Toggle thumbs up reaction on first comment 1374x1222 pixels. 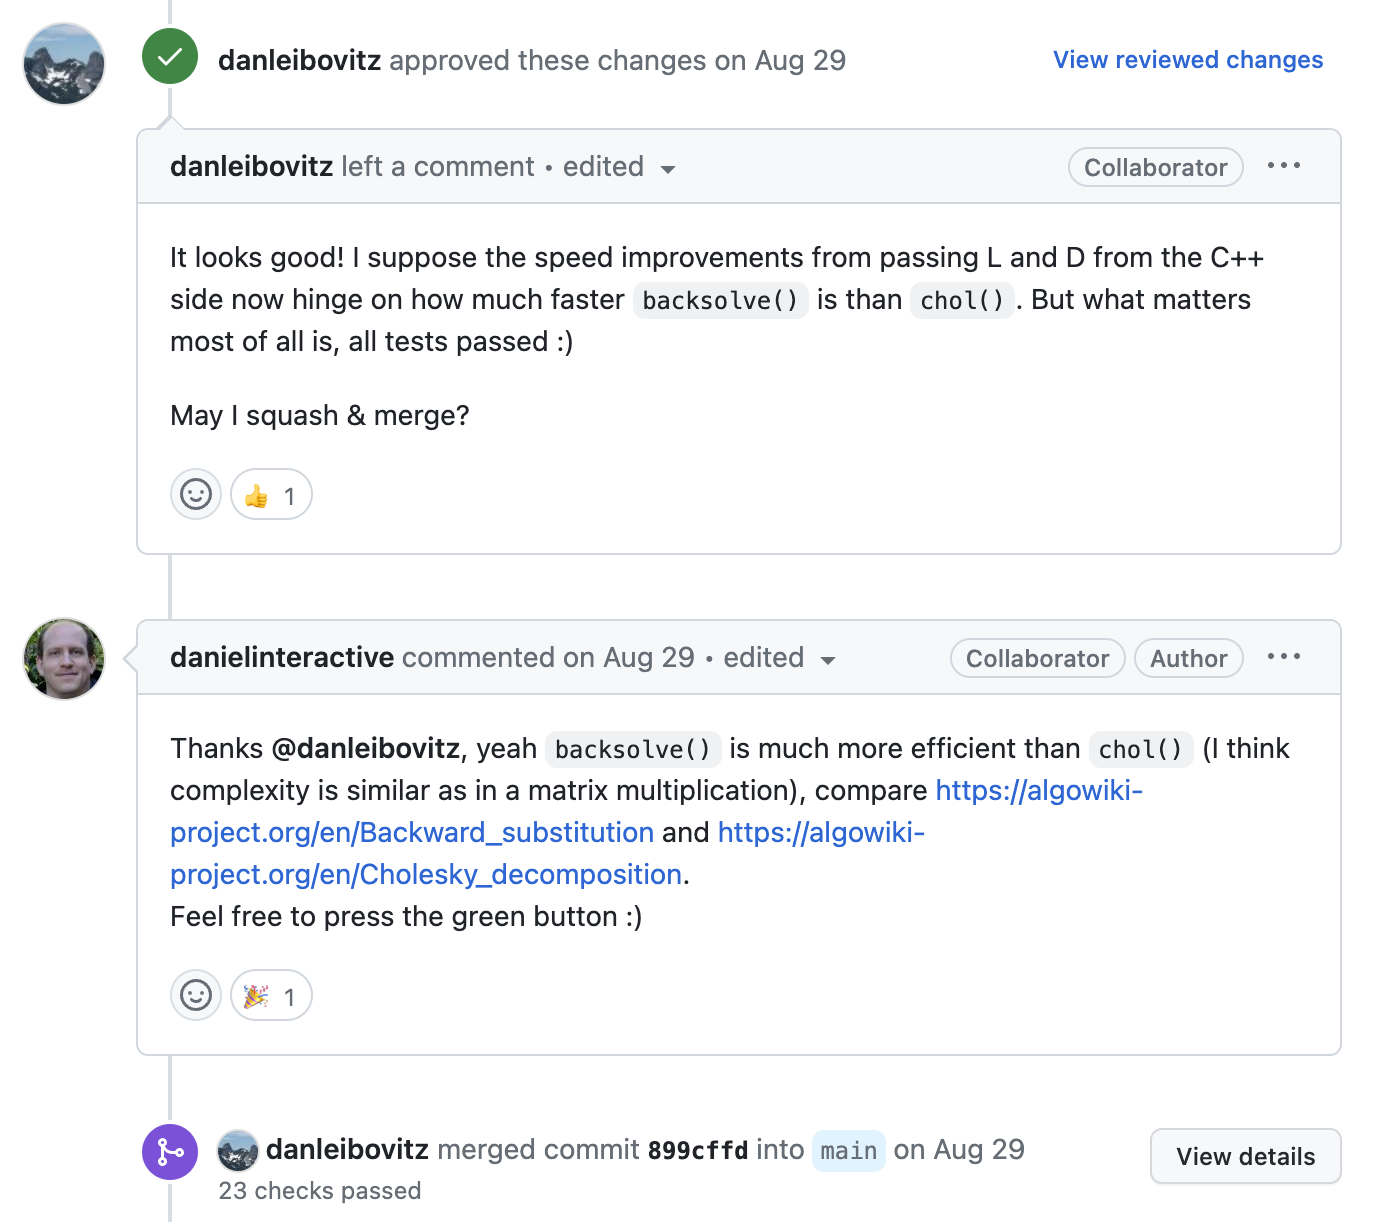pyautogui.click(x=271, y=495)
